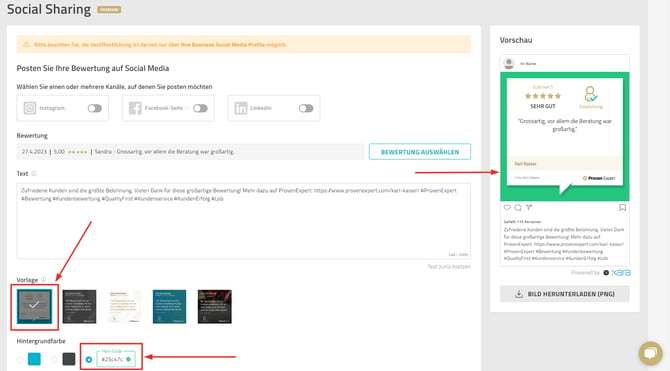Click the review stars in preview card
Screen dimensions: 670x371
(543, 96)
